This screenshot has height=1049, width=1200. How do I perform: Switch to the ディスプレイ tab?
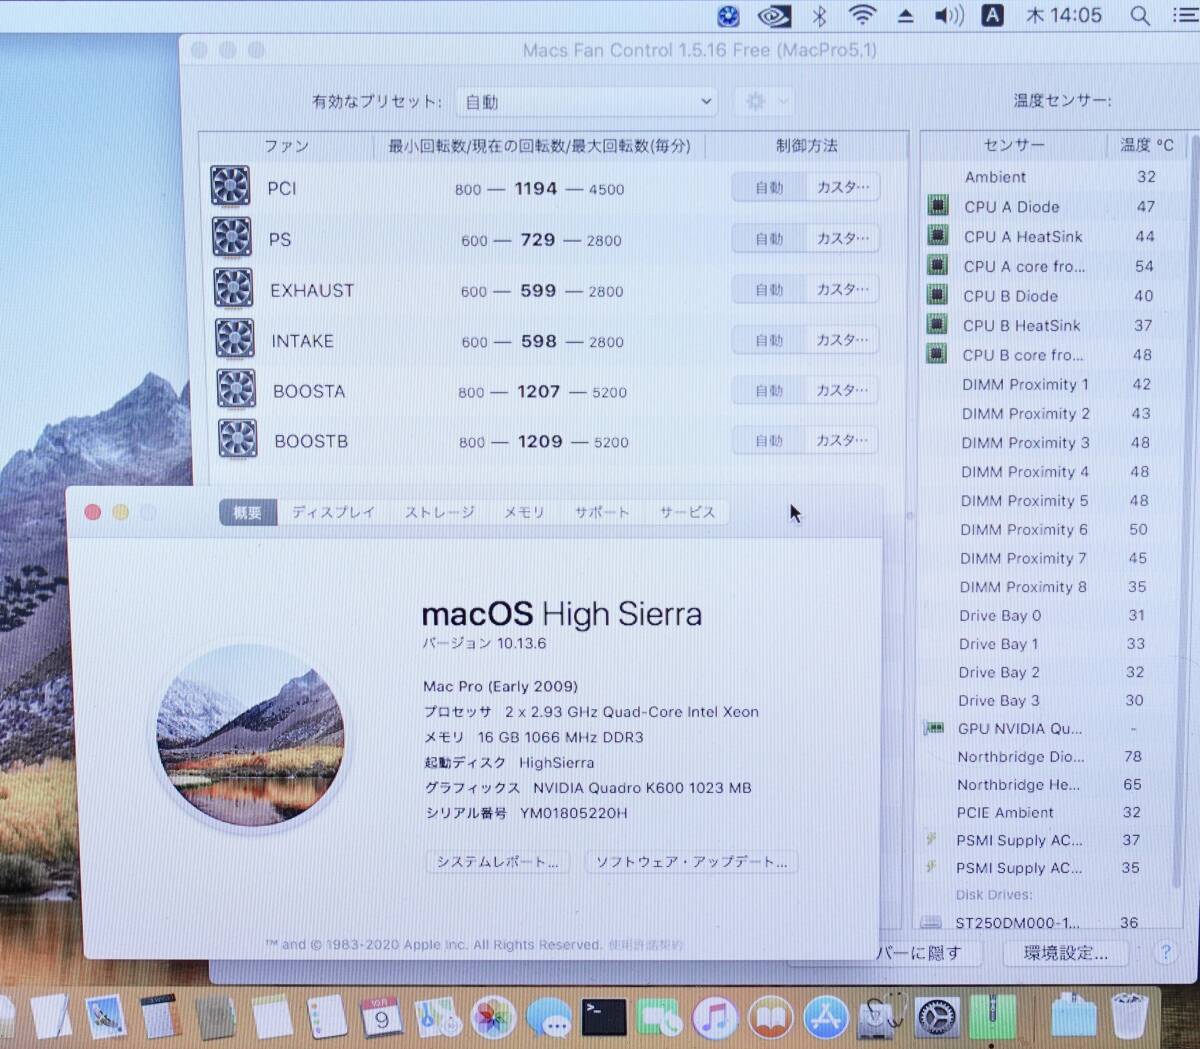point(332,511)
